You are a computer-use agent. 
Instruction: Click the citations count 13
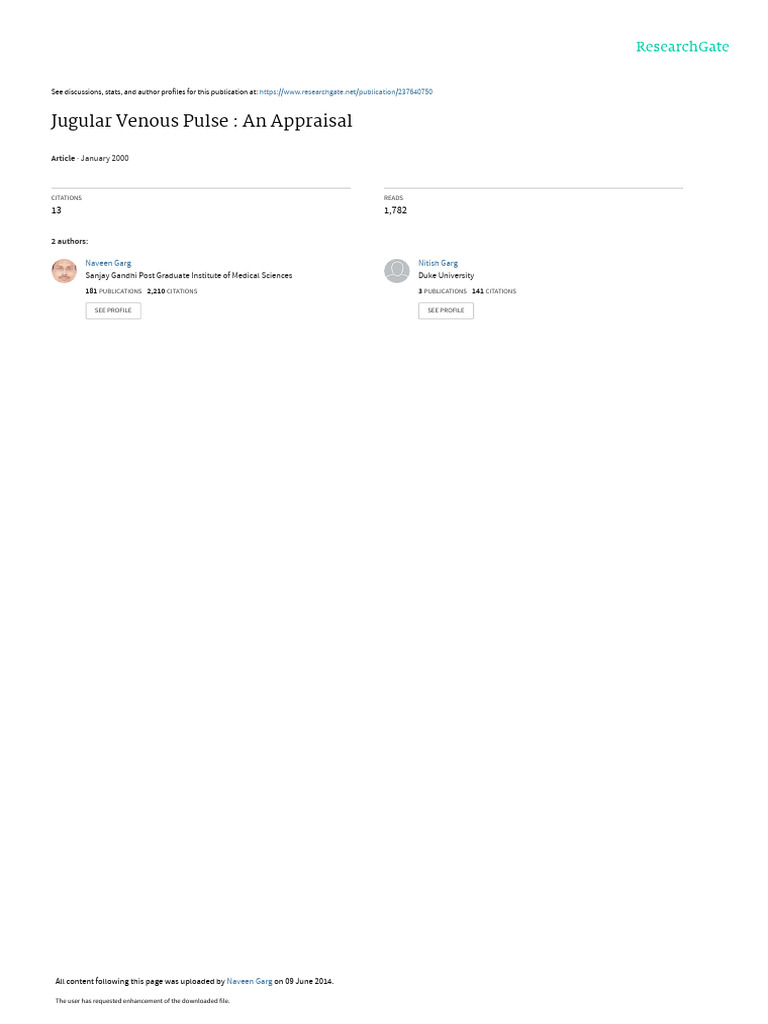click(x=56, y=210)
